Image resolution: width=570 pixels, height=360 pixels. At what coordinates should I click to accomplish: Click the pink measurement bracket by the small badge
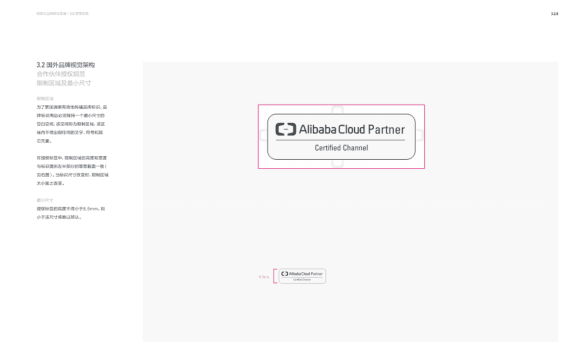[x=275, y=276]
